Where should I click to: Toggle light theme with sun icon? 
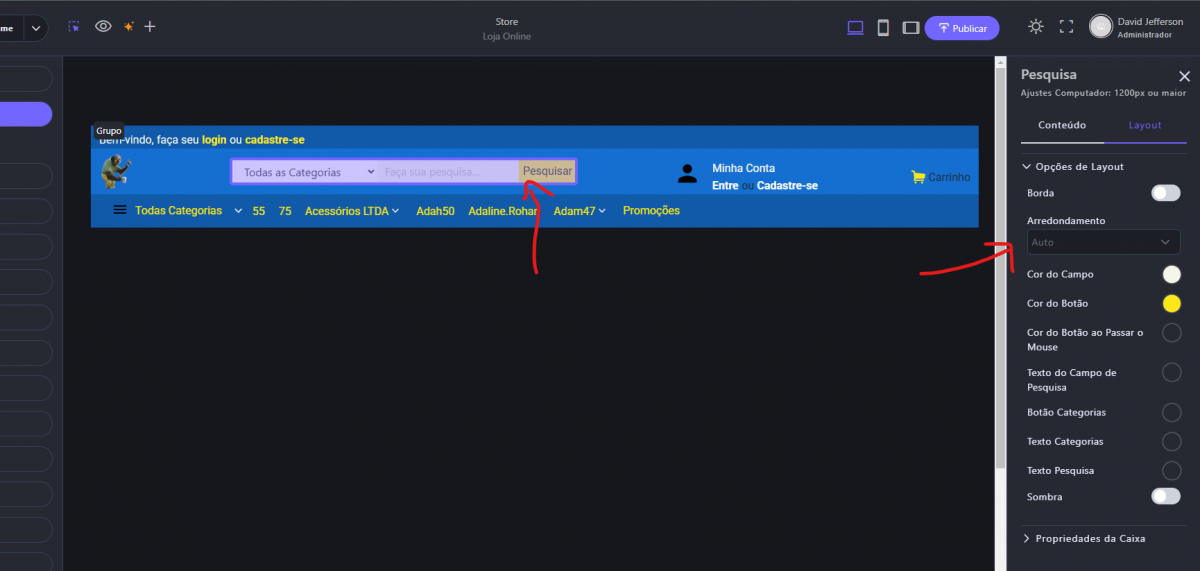coord(1035,27)
